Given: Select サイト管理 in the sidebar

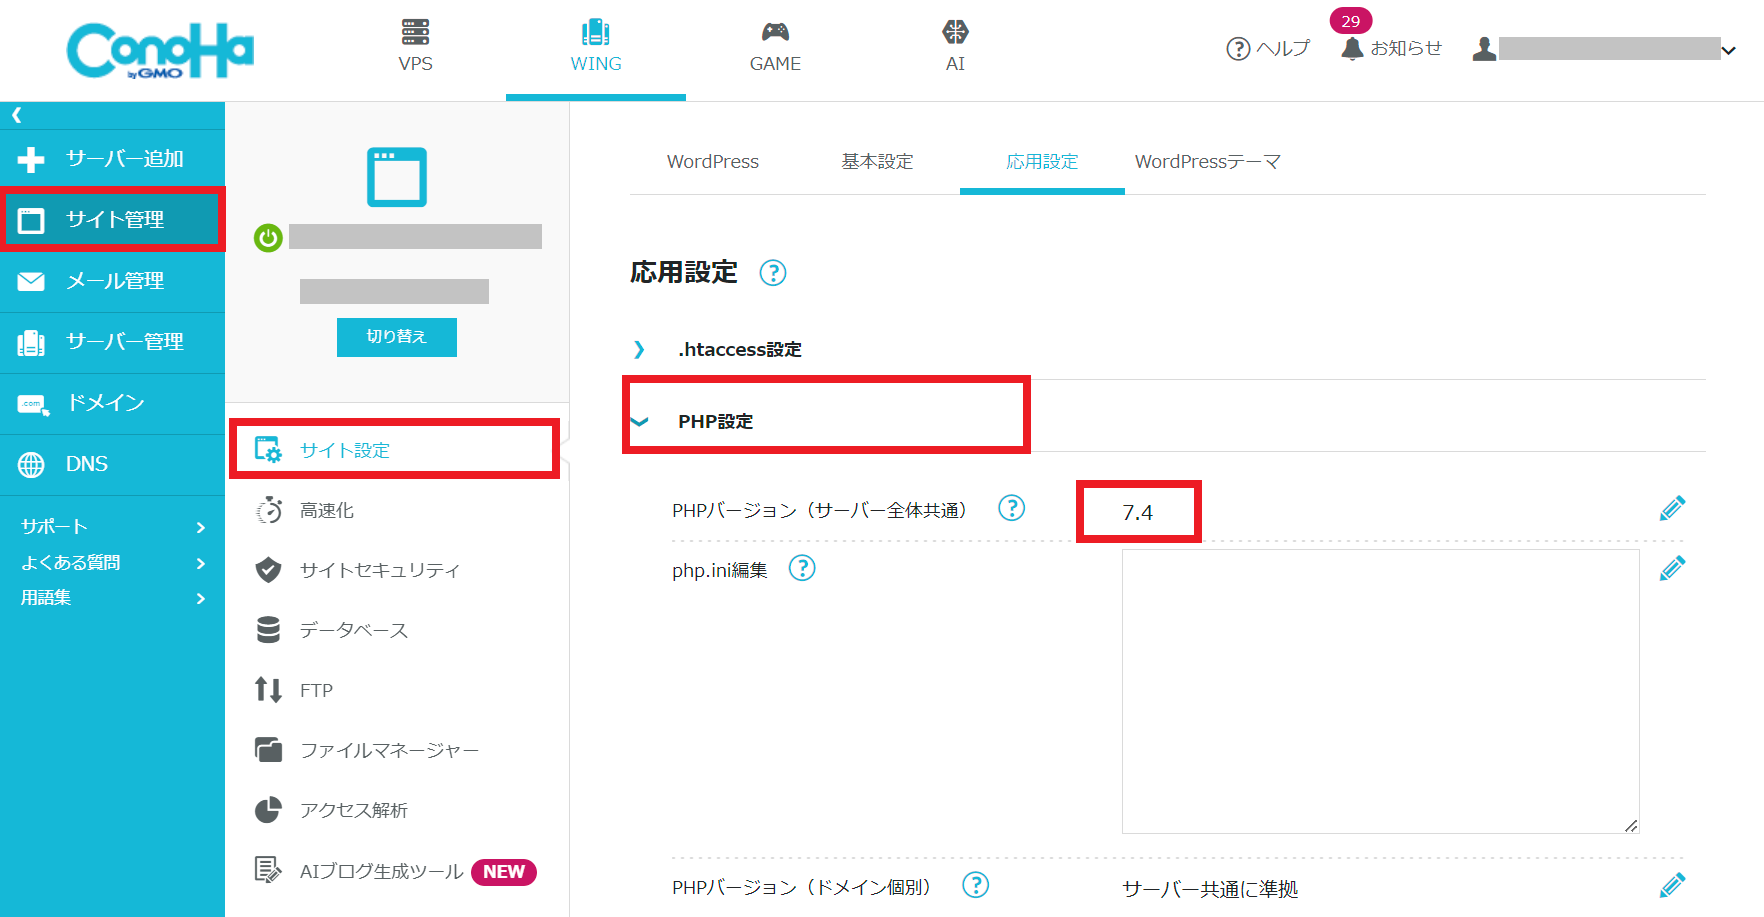Looking at the screenshot, I should (x=112, y=219).
